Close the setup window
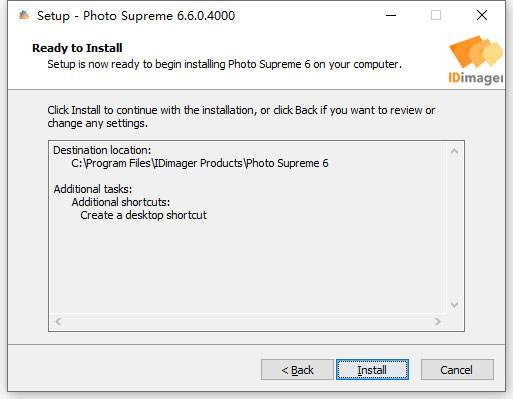The width and height of the screenshot is (513, 399). pos(482,15)
